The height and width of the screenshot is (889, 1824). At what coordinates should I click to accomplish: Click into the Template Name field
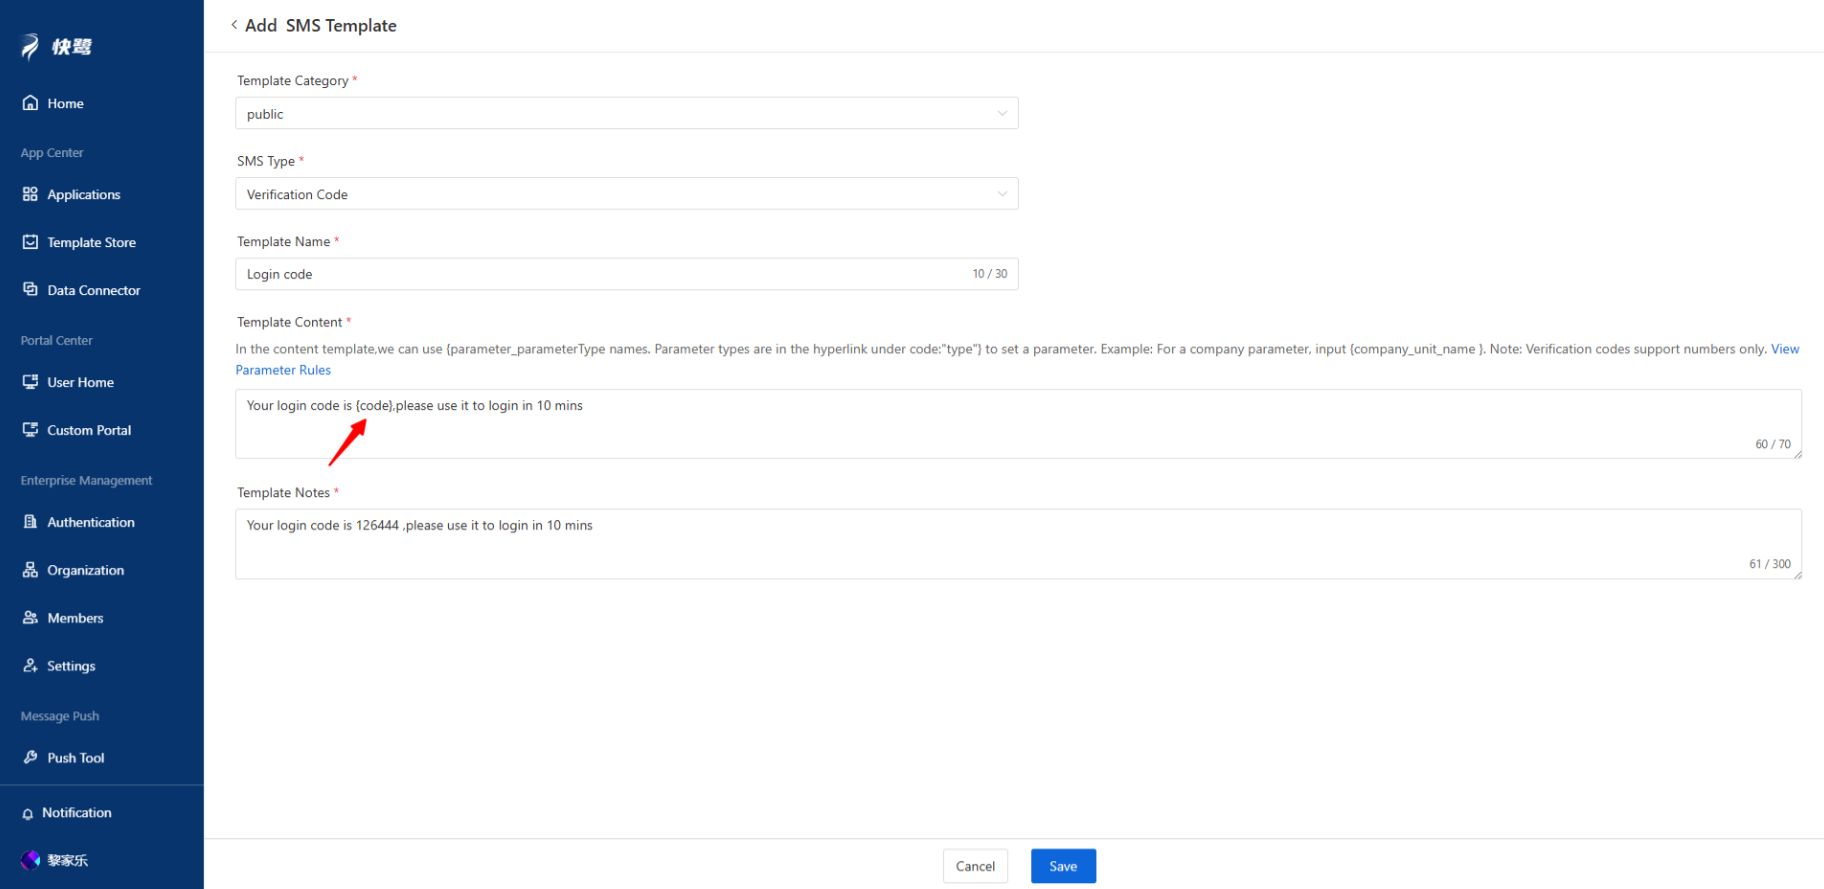[x=600, y=274]
